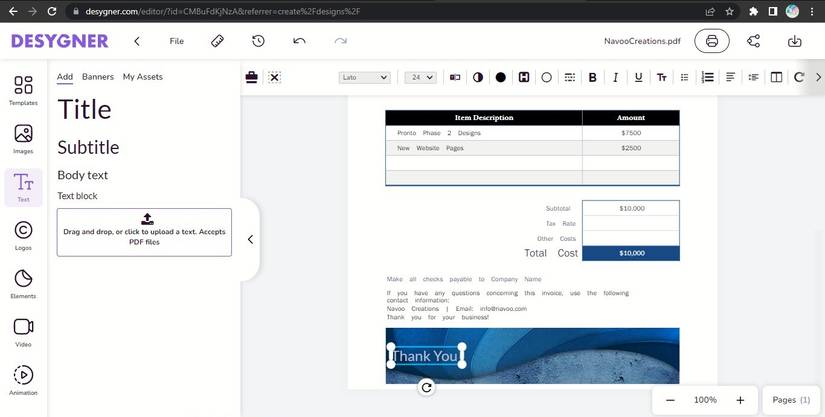The image size is (825, 417).
Task: Add Body text
Action: pyautogui.click(x=83, y=175)
